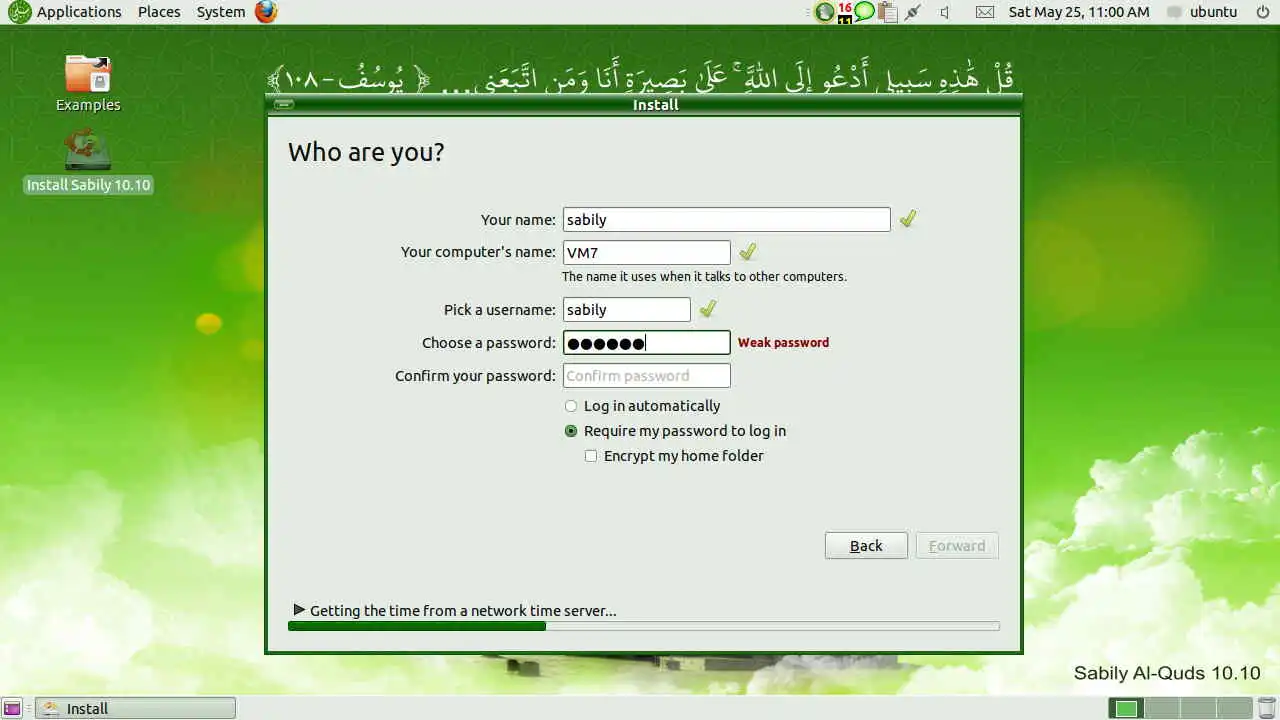1280x720 pixels.
Task: Open the Applications menu
Action: (79, 12)
